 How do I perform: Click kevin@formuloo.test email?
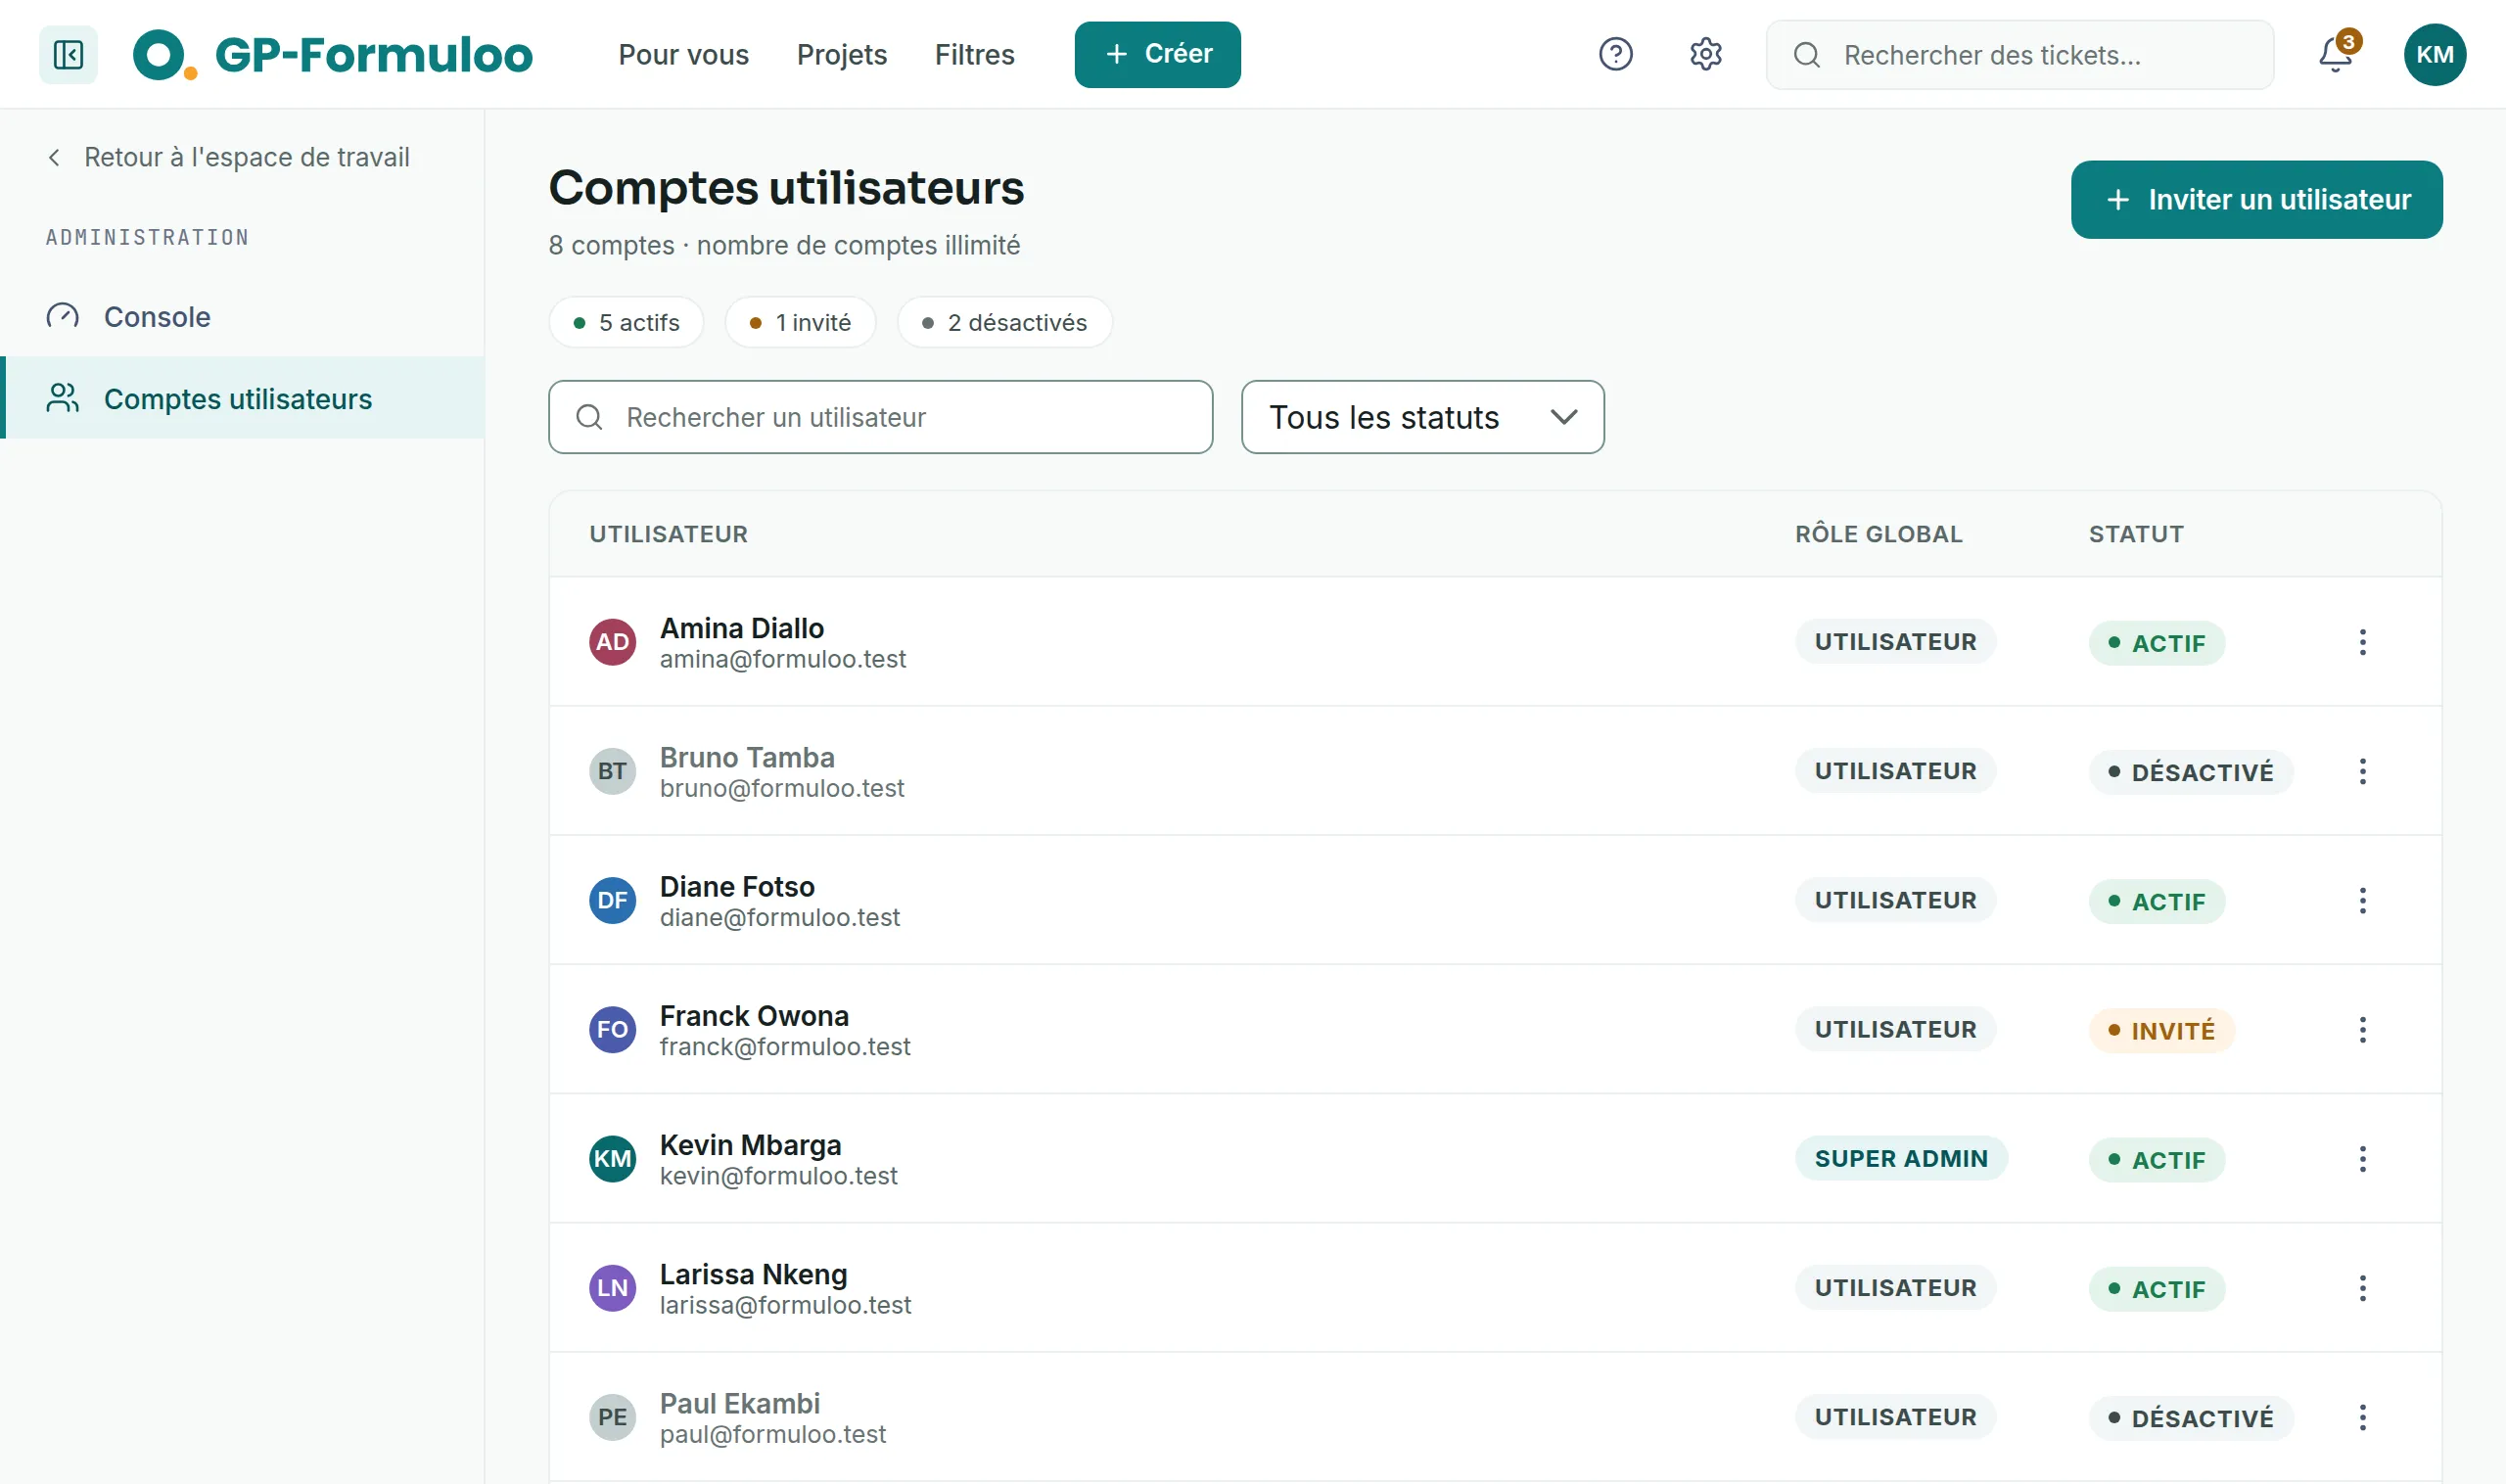778,1176
